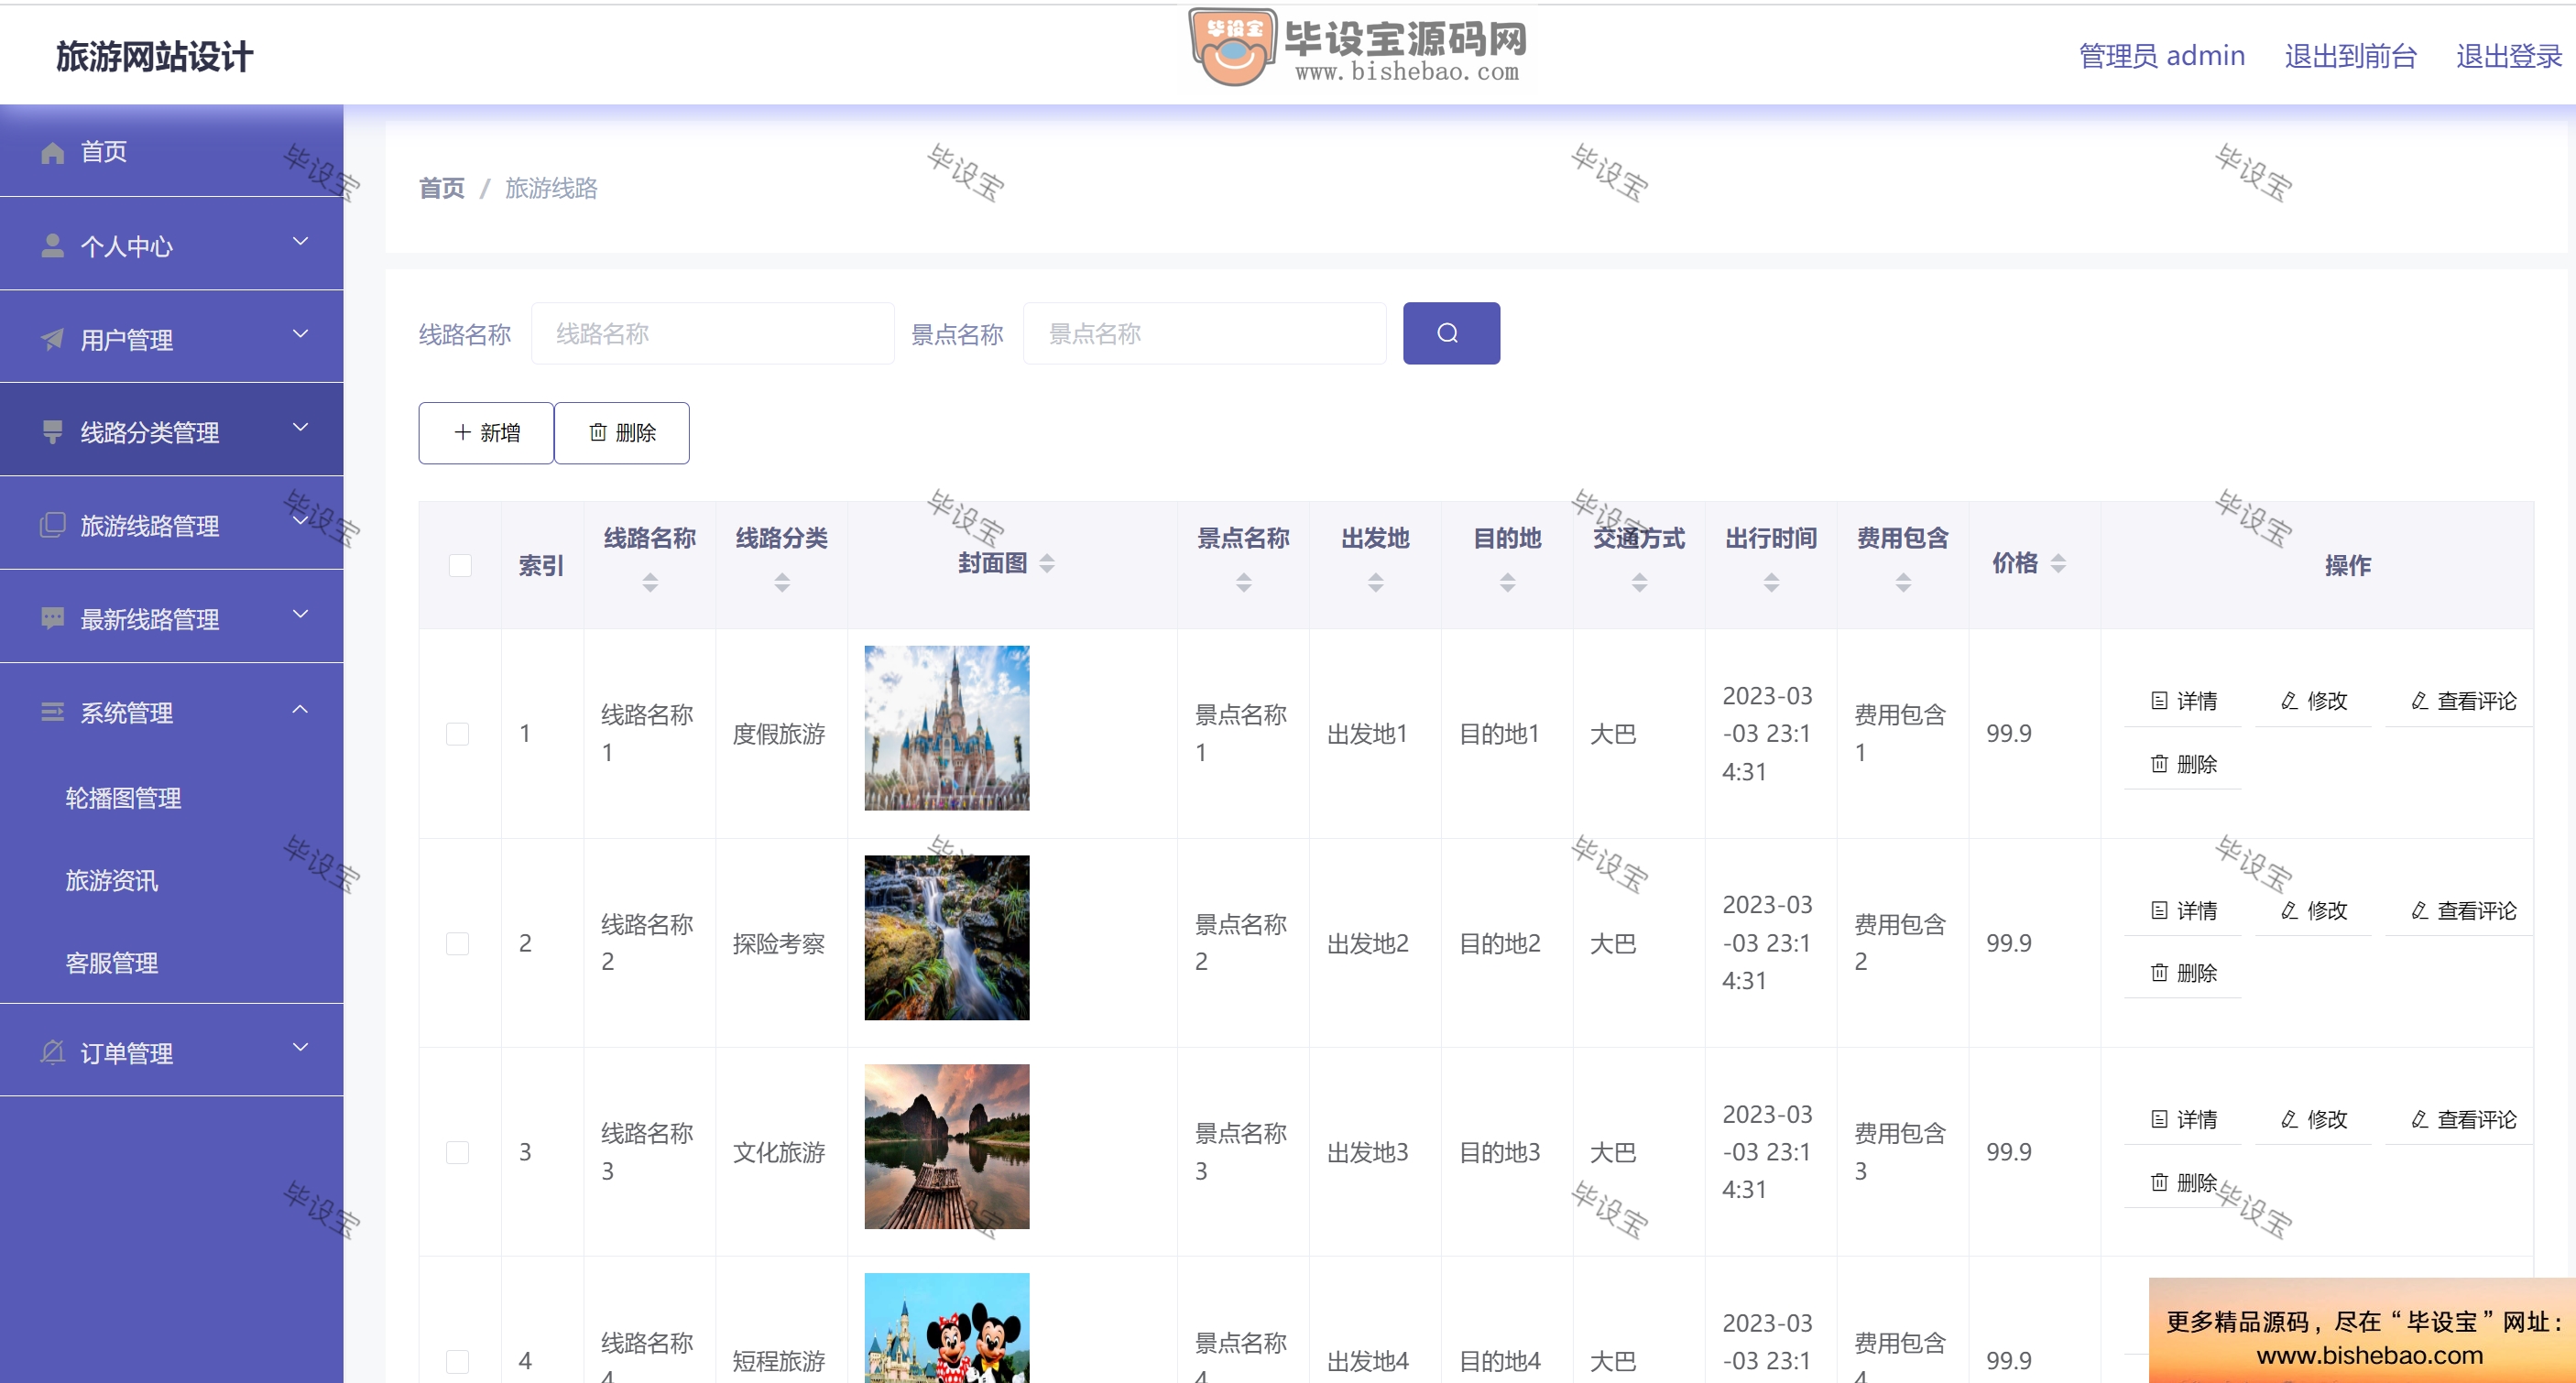Image resolution: width=2576 pixels, height=1383 pixels.
Task: Expand the 最新线路管理 chevron
Action: (x=300, y=615)
